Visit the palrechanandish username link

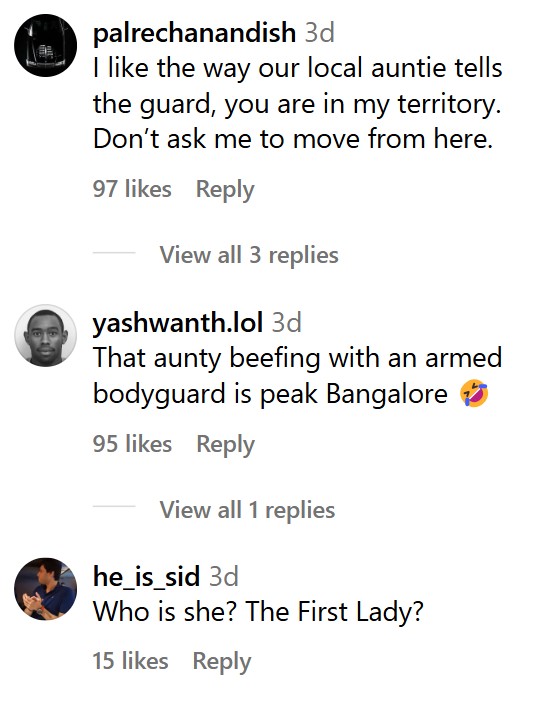click(x=194, y=33)
